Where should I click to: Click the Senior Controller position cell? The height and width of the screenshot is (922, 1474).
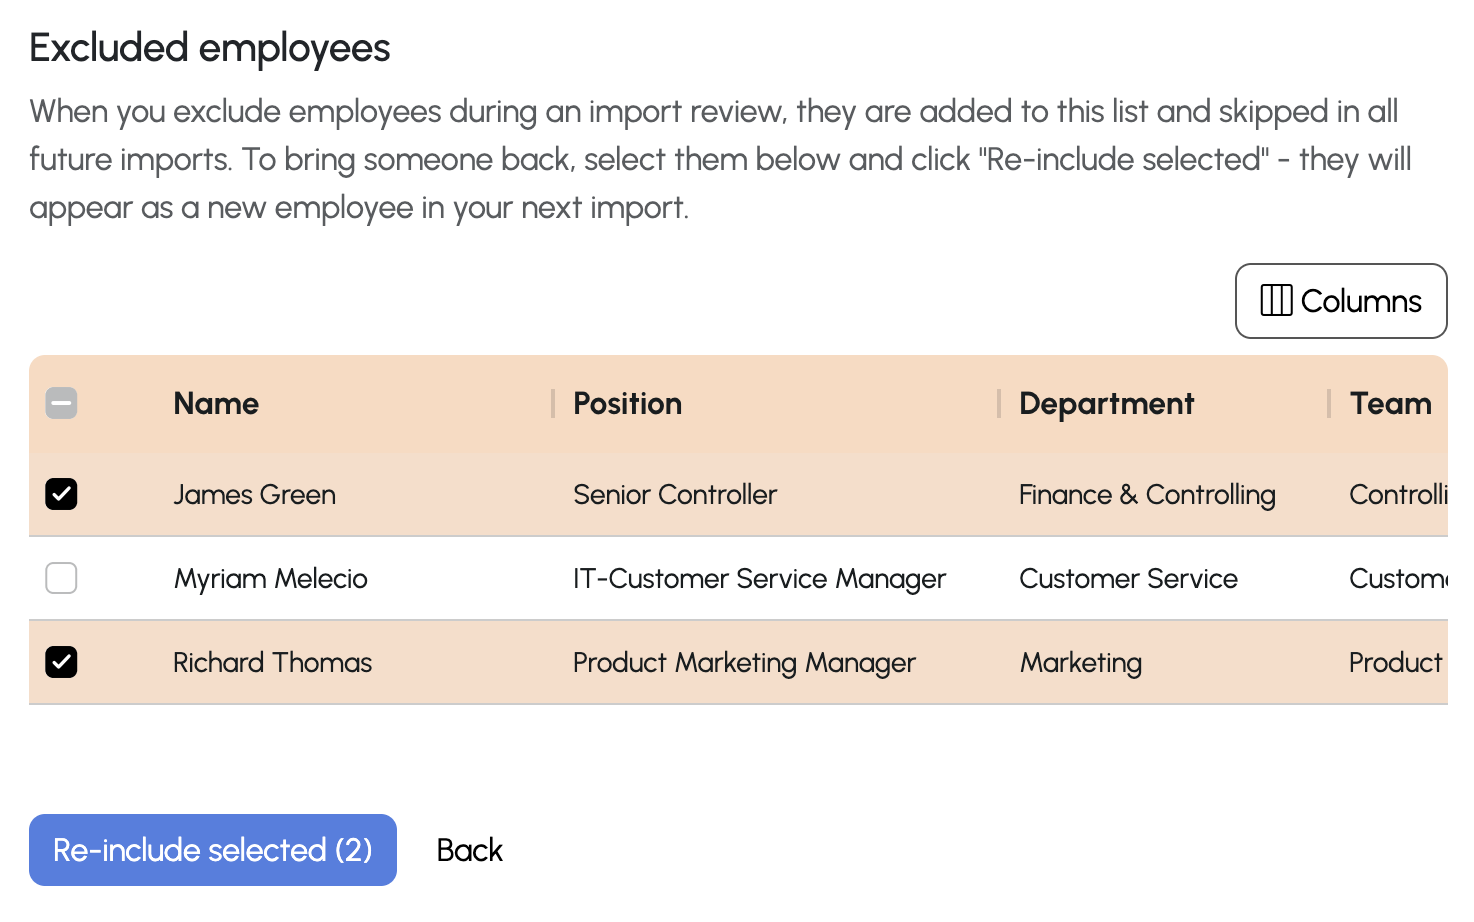point(675,495)
